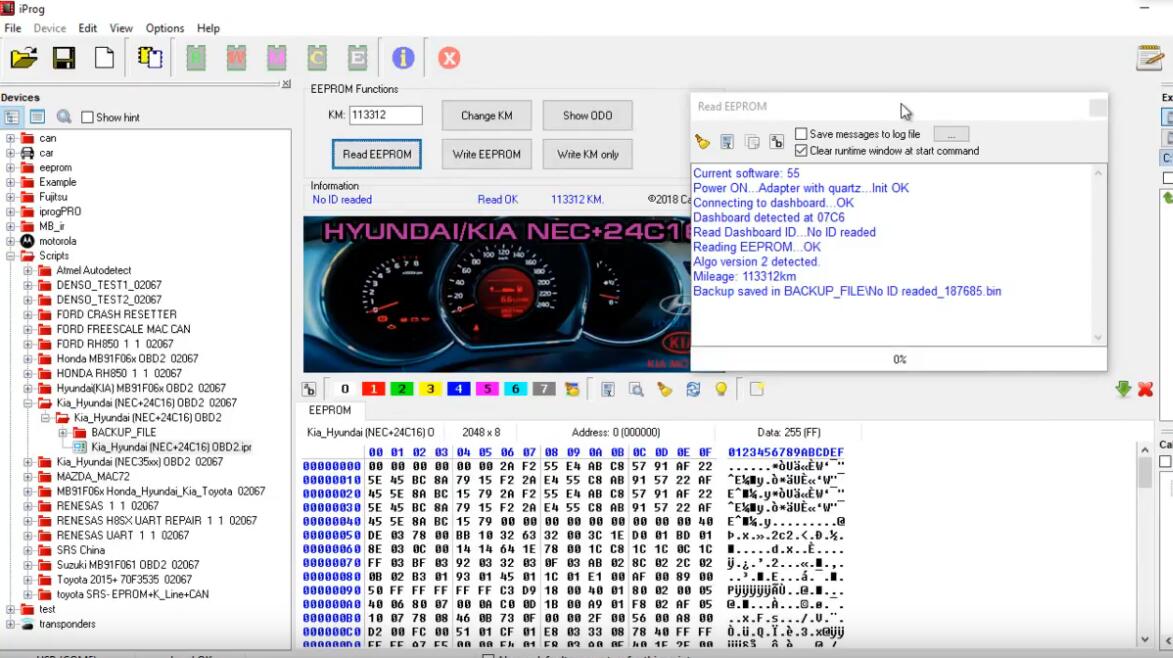The image size is (1173, 658).
Task: Select the FORD CRASH RESETTER script
Action: [117, 315]
